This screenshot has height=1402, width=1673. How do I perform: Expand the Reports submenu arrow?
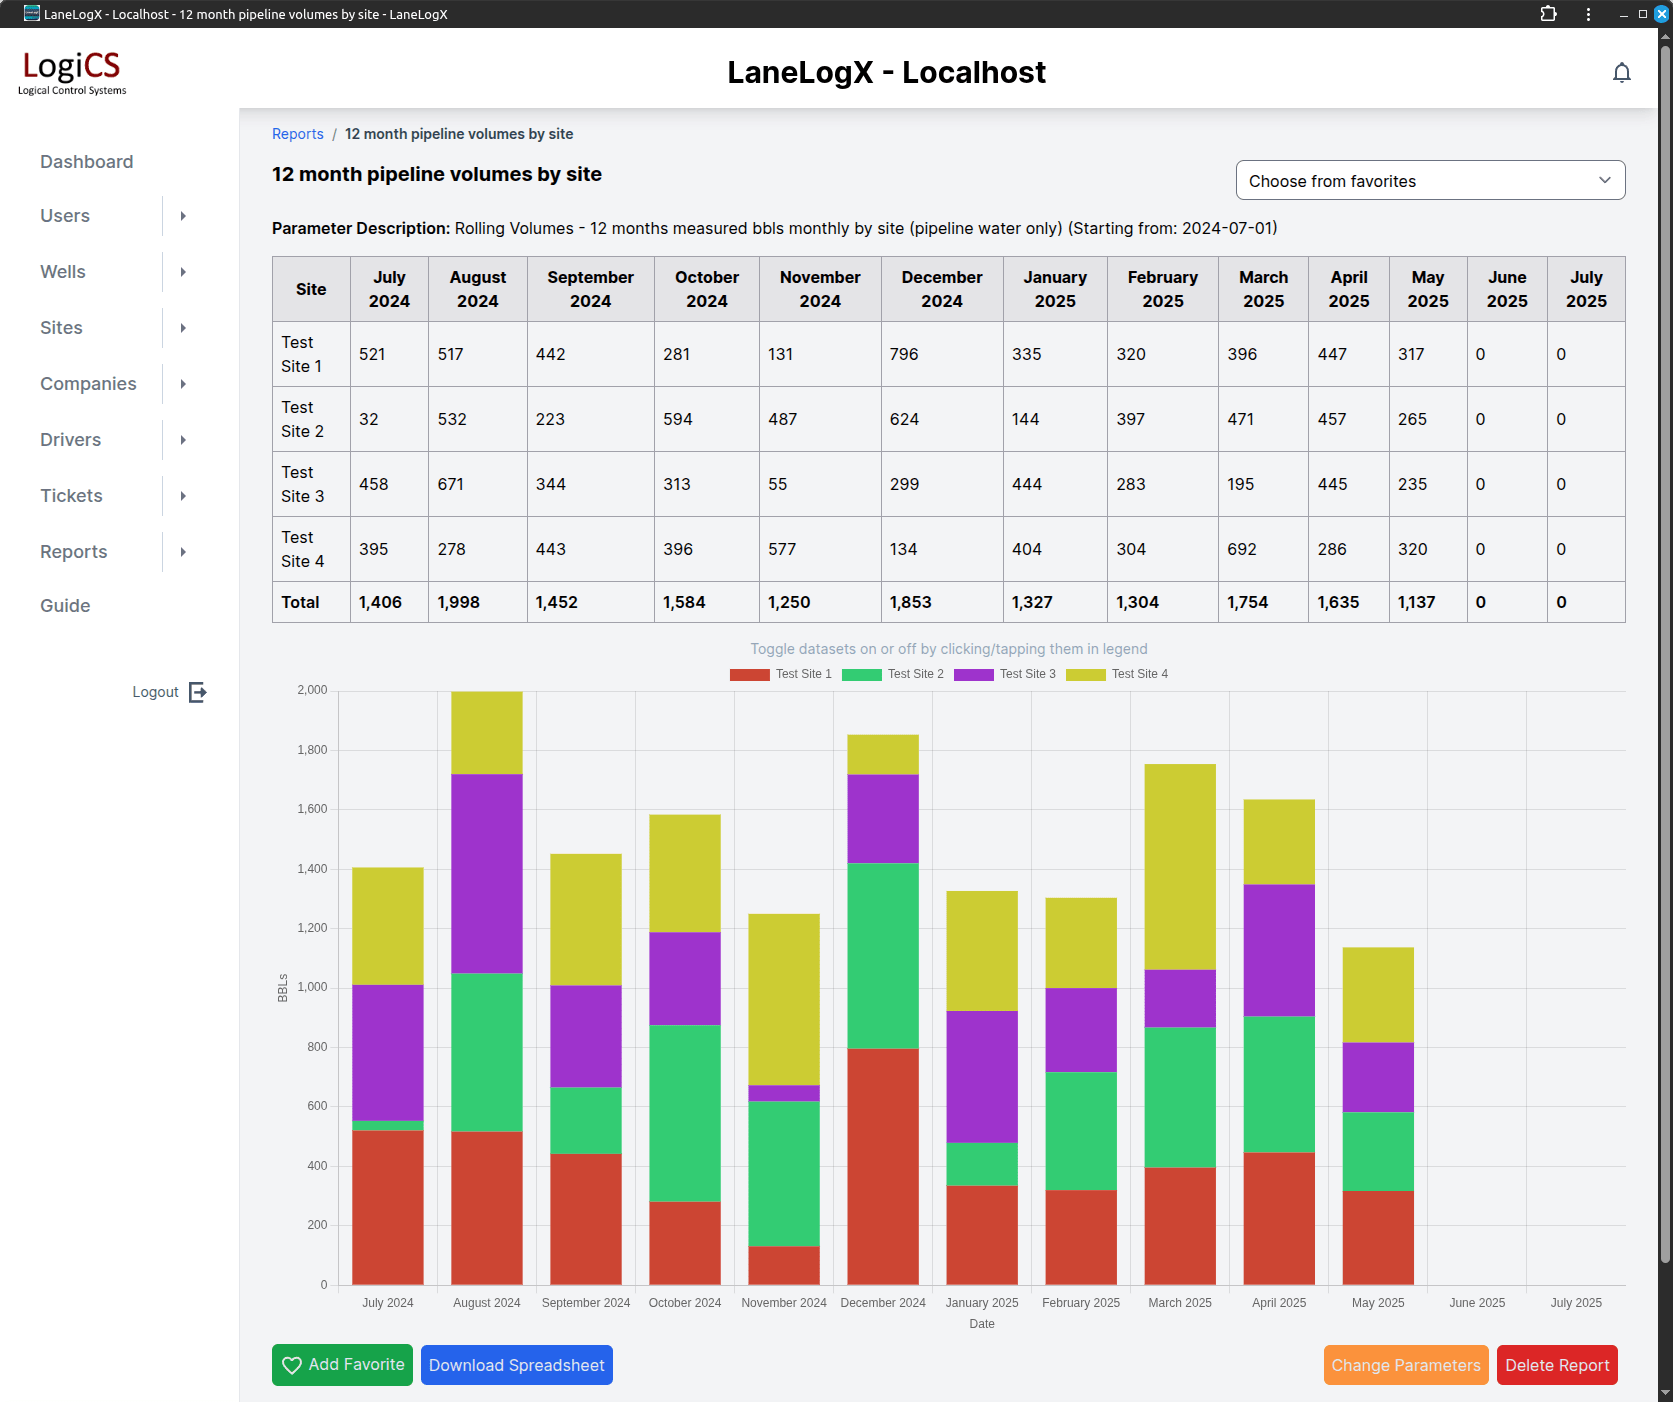coord(183,552)
